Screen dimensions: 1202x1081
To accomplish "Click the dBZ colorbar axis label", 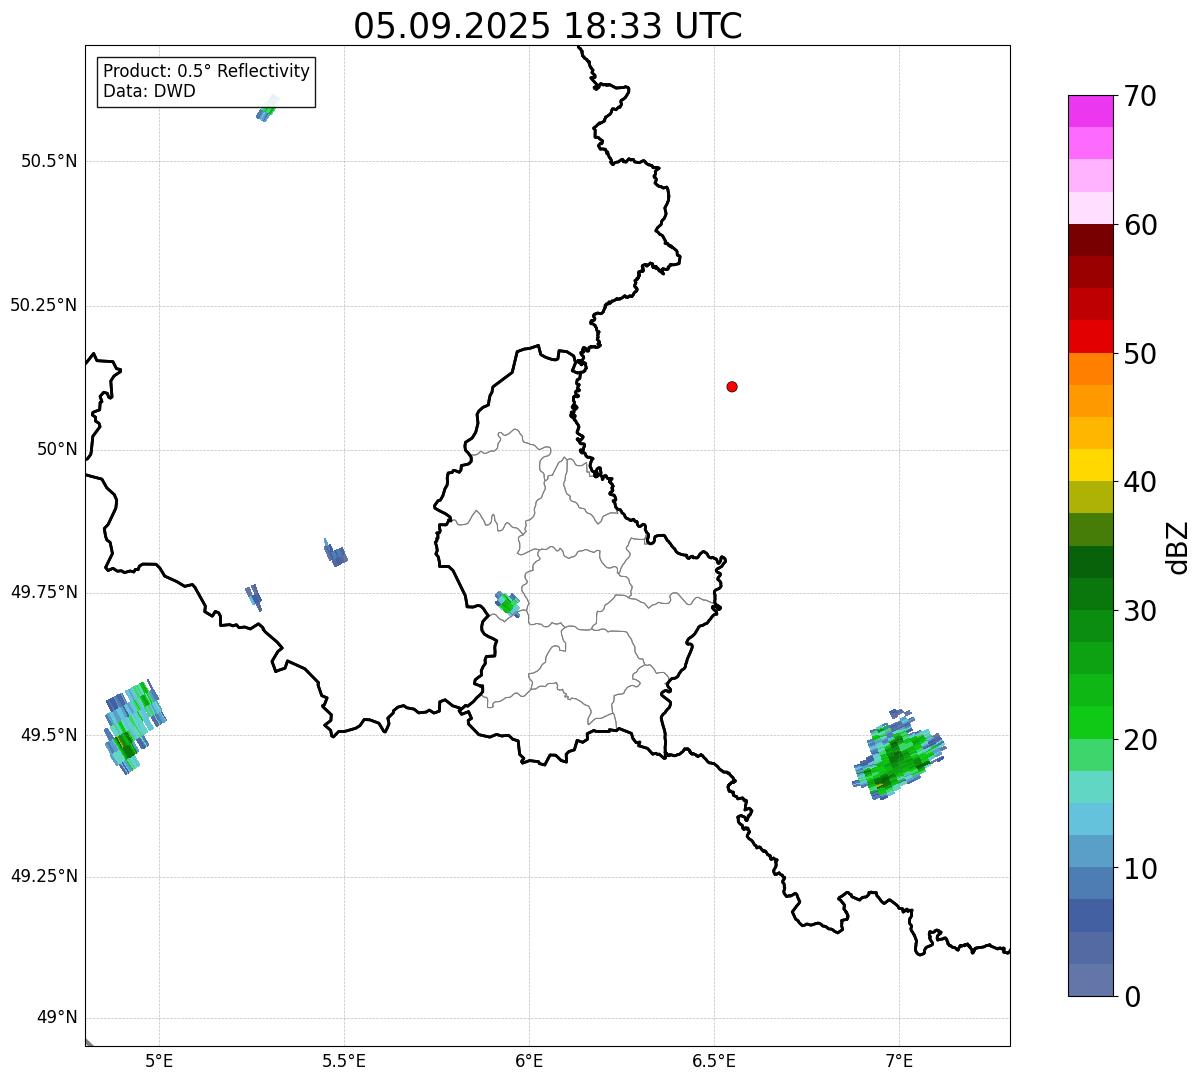I will point(1178,547).
